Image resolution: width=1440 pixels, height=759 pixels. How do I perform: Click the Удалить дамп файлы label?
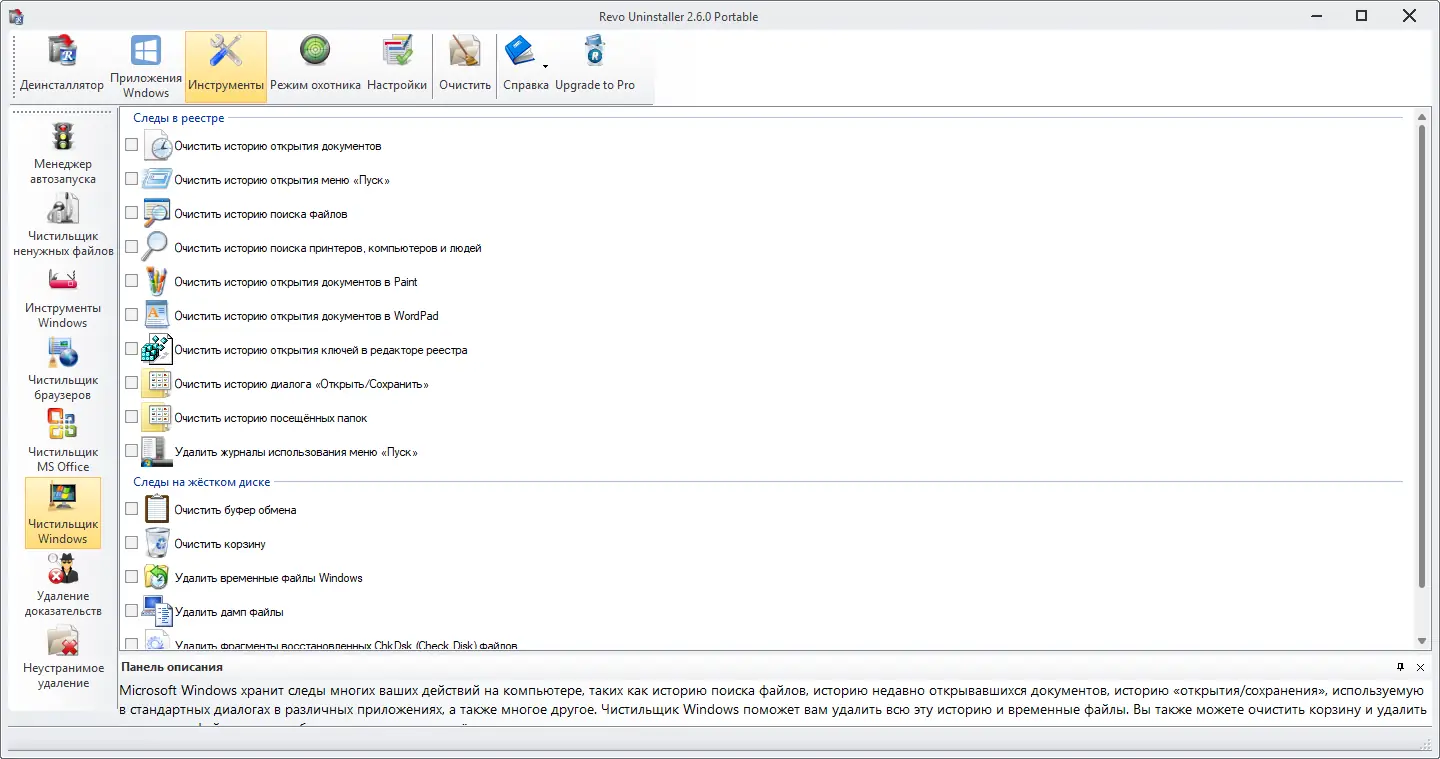pos(229,612)
